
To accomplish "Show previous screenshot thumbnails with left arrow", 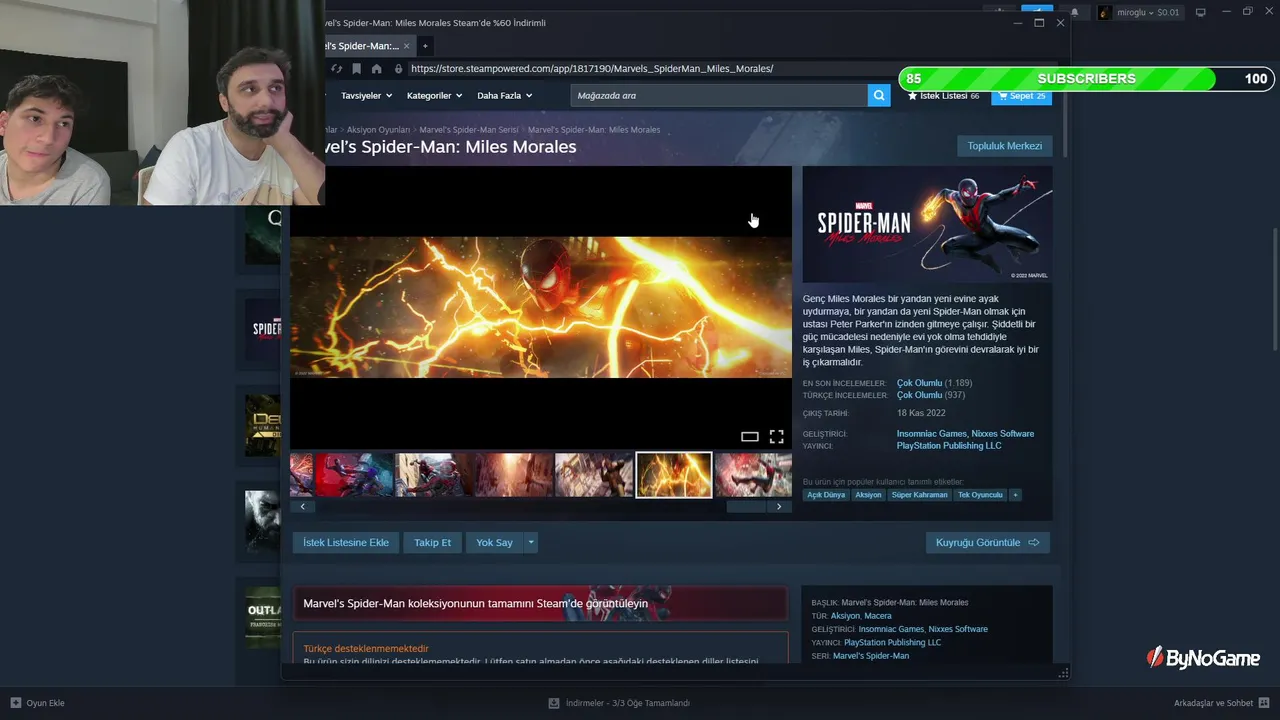I will tap(302, 507).
